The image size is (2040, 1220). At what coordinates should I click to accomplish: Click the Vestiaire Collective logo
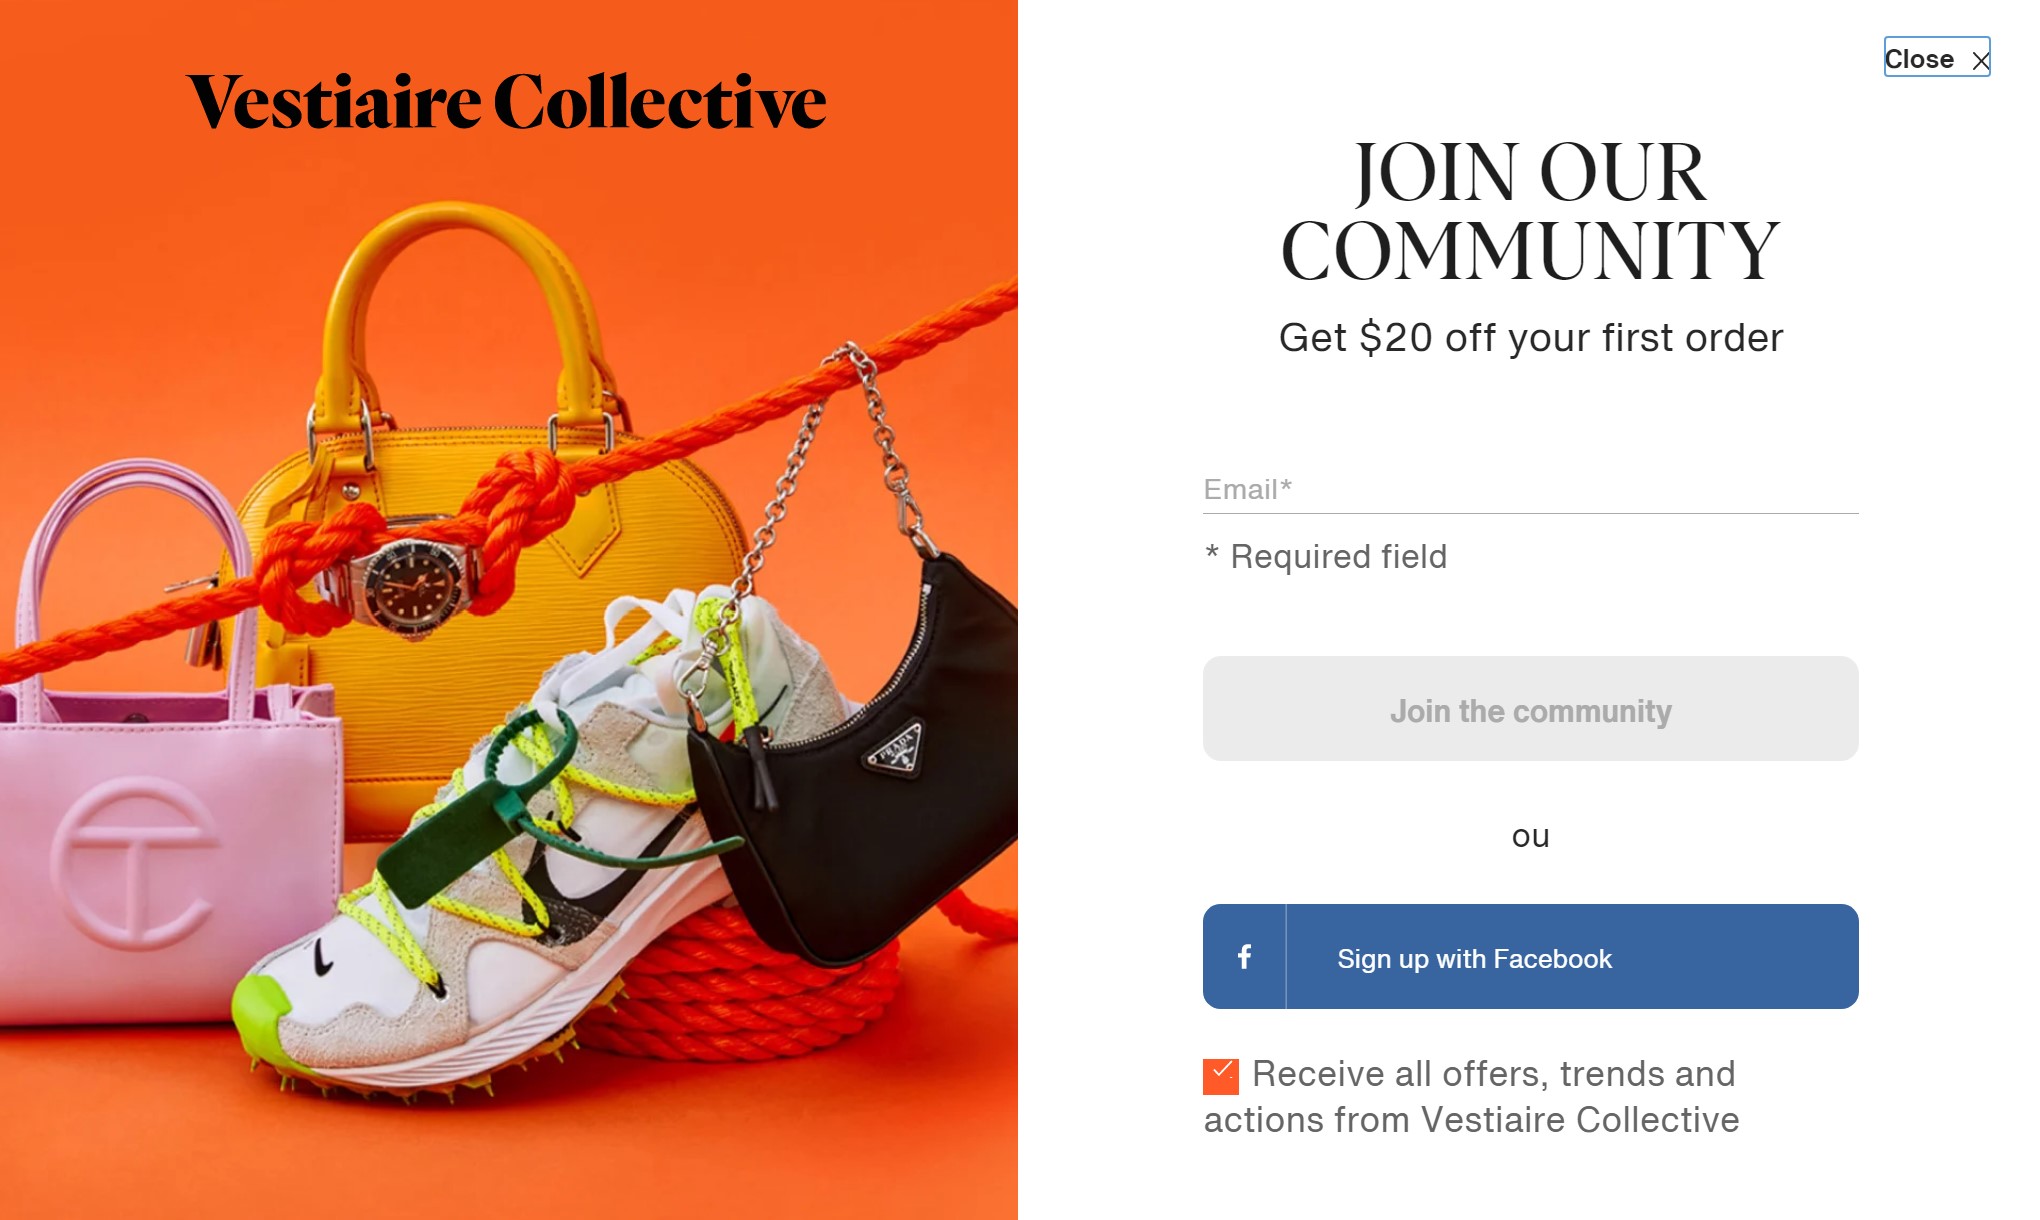pos(506,101)
